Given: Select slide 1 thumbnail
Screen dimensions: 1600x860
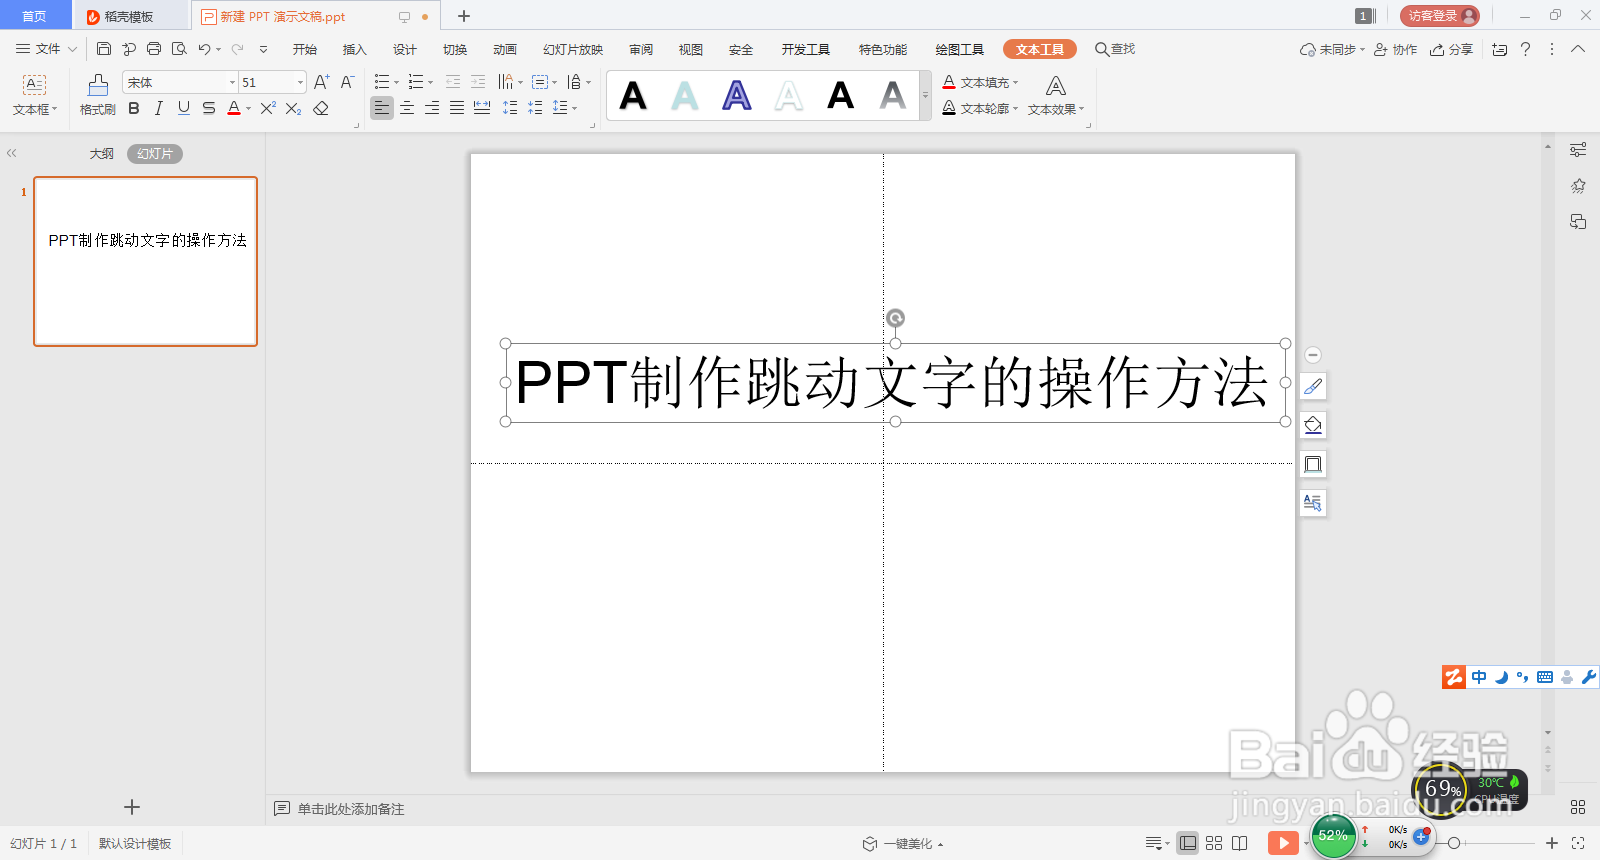Looking at the screenshot, I should click(x=146, y=261).
